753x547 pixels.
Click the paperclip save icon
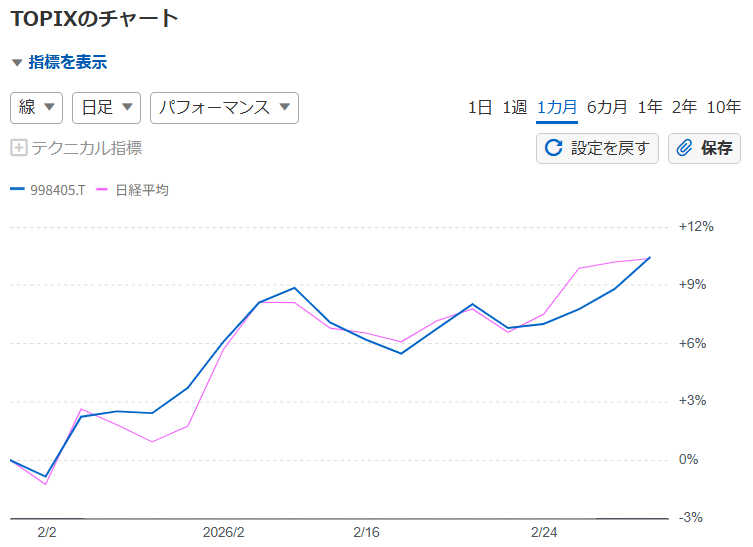685,149
